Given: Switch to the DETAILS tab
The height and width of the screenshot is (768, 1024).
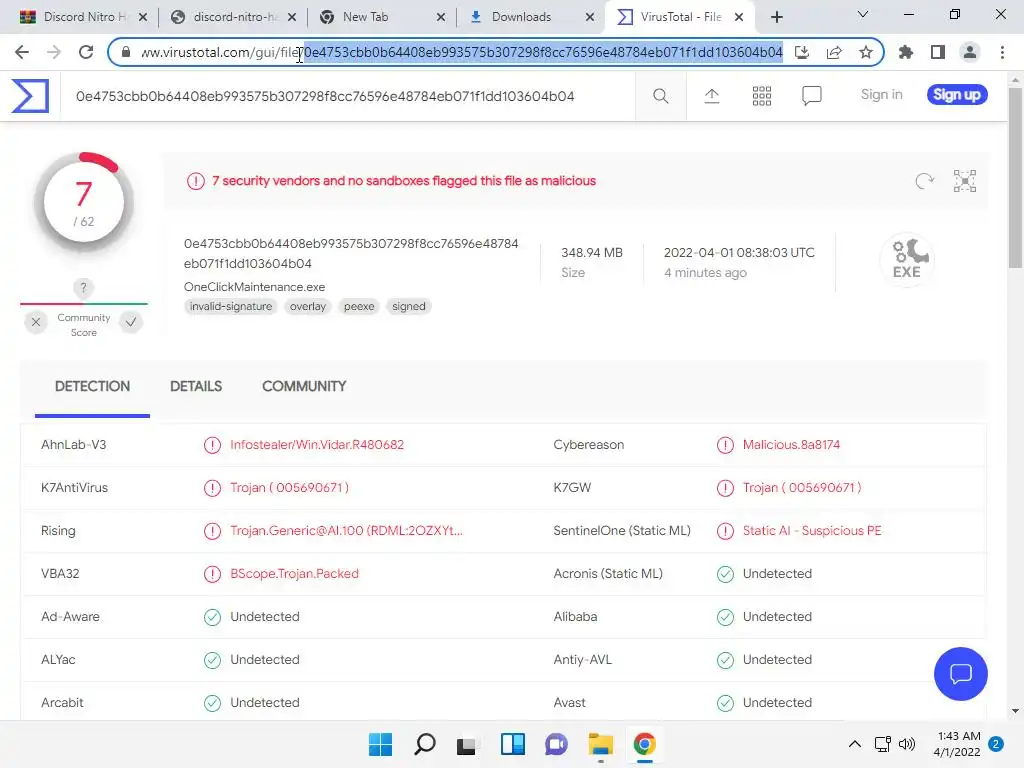Looking at the screenshot, I should click(196, 387).
